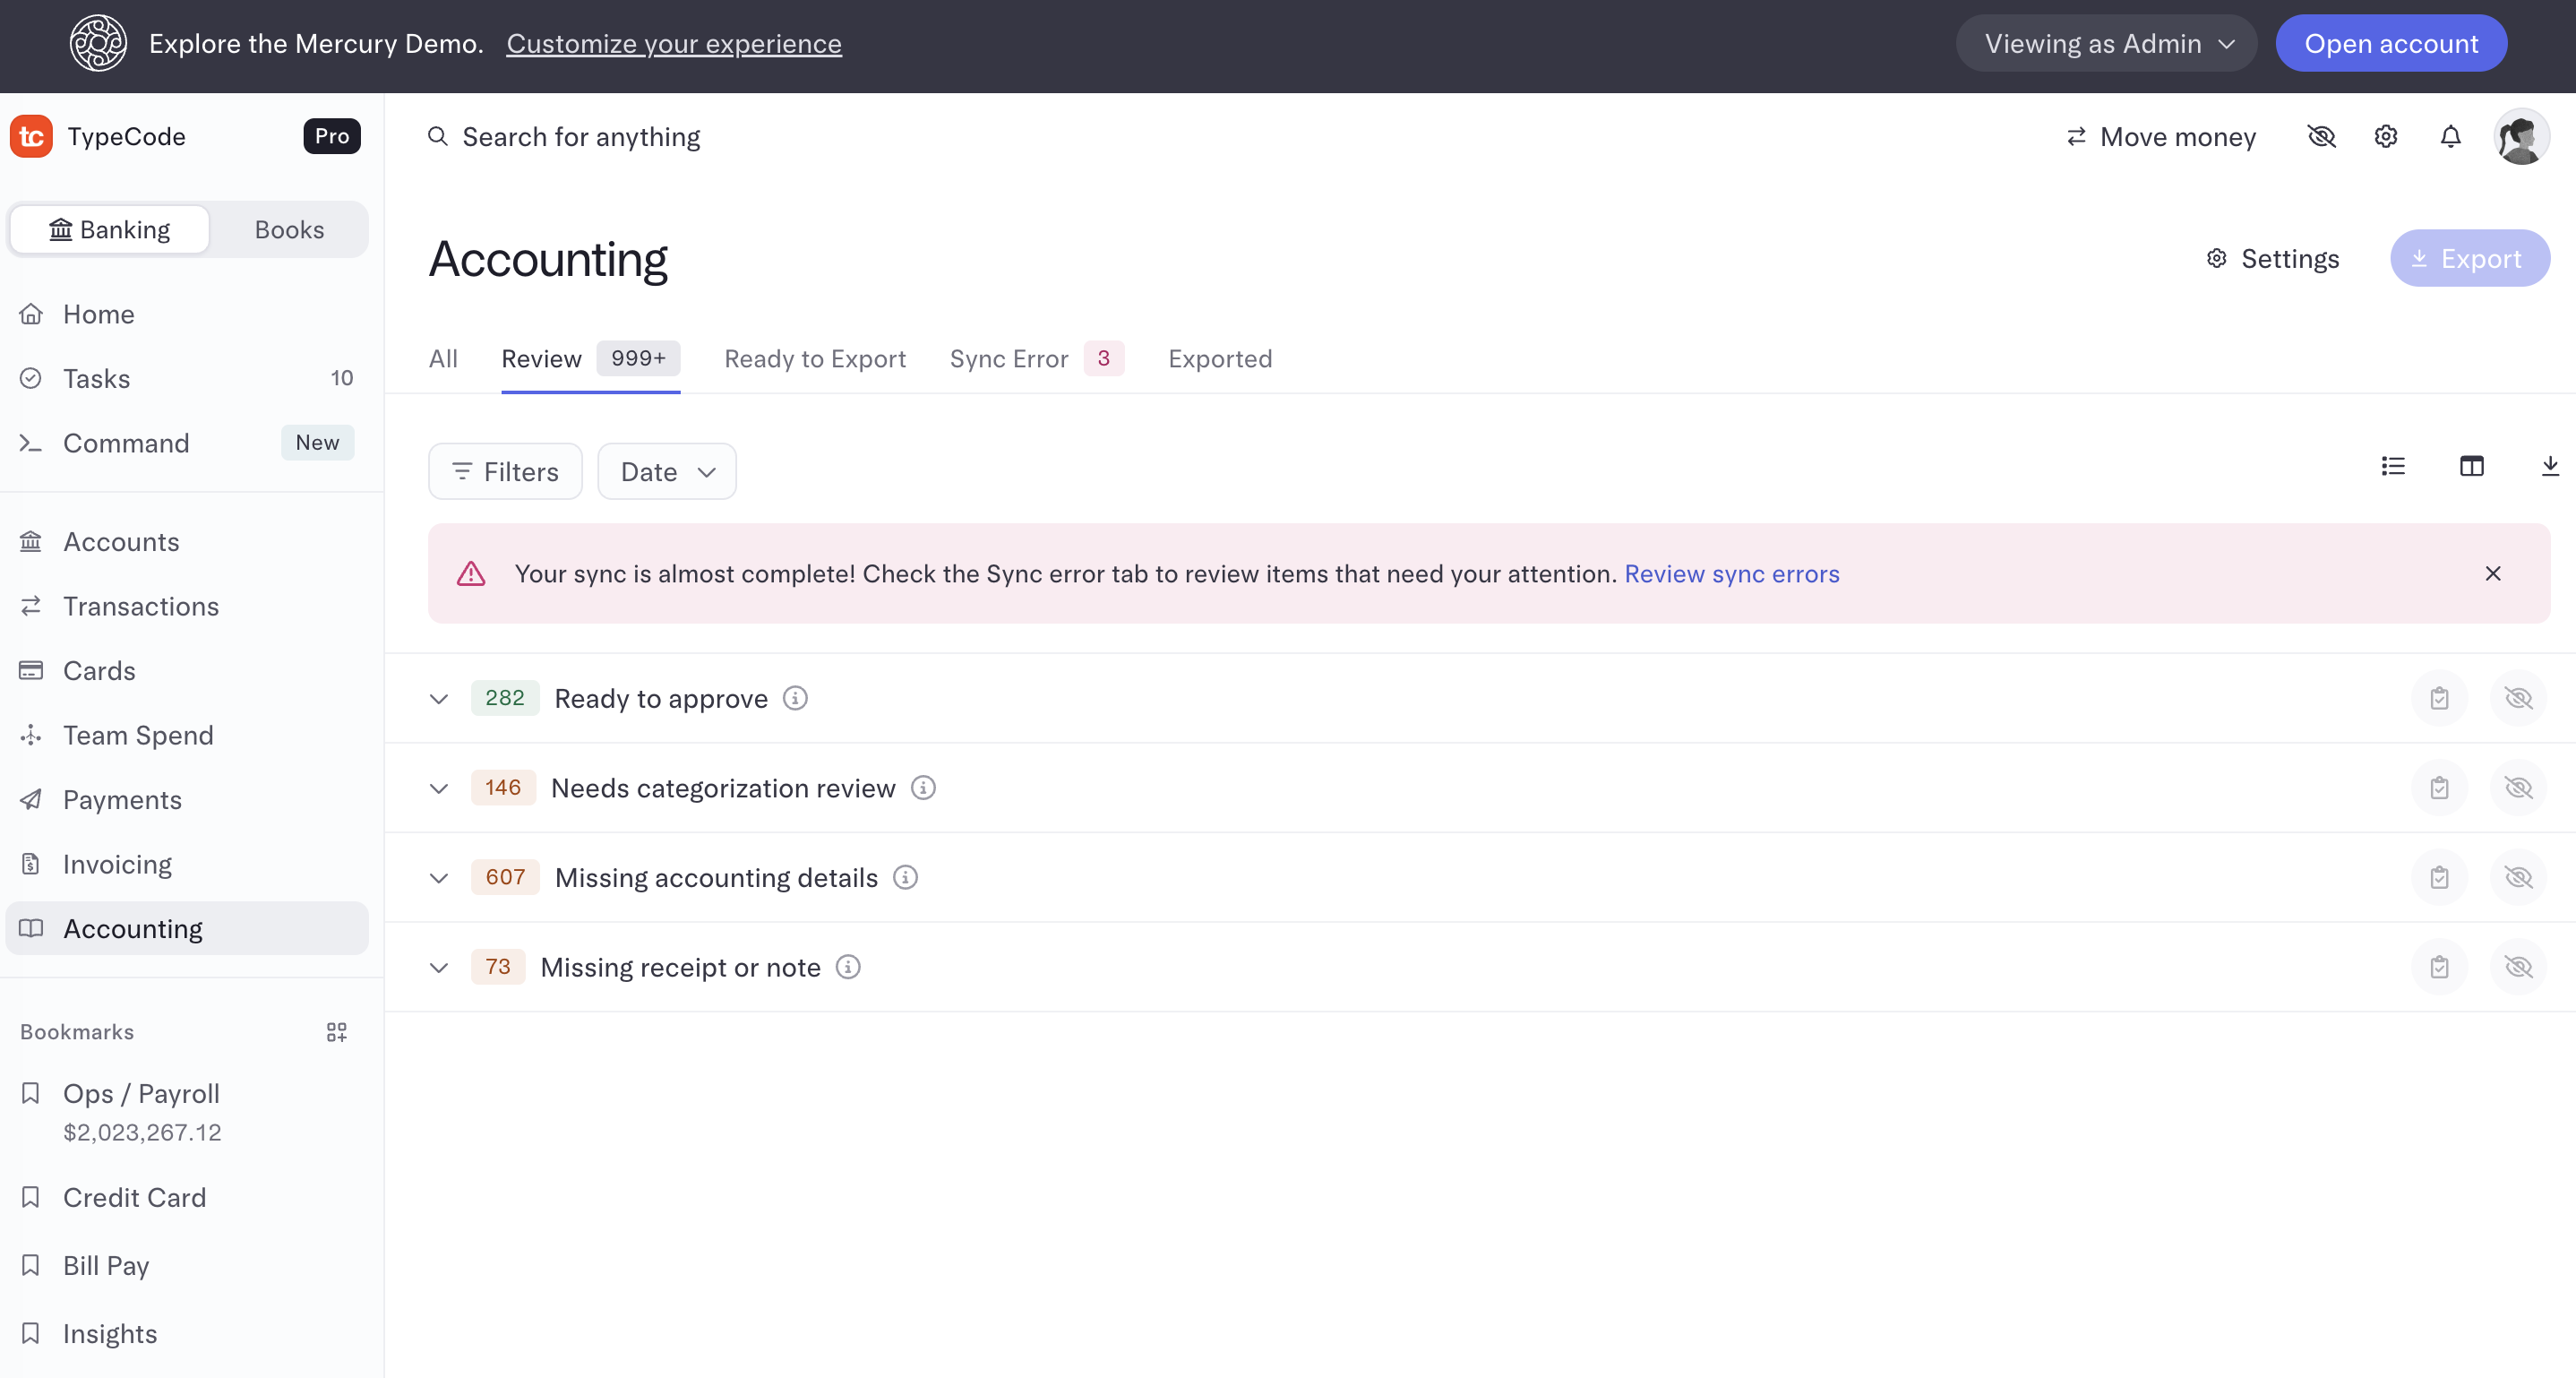The image size is (2576, 1378).
Task: Switch to list view icon
Action: pyautogui.click(x=2393, y=466)
